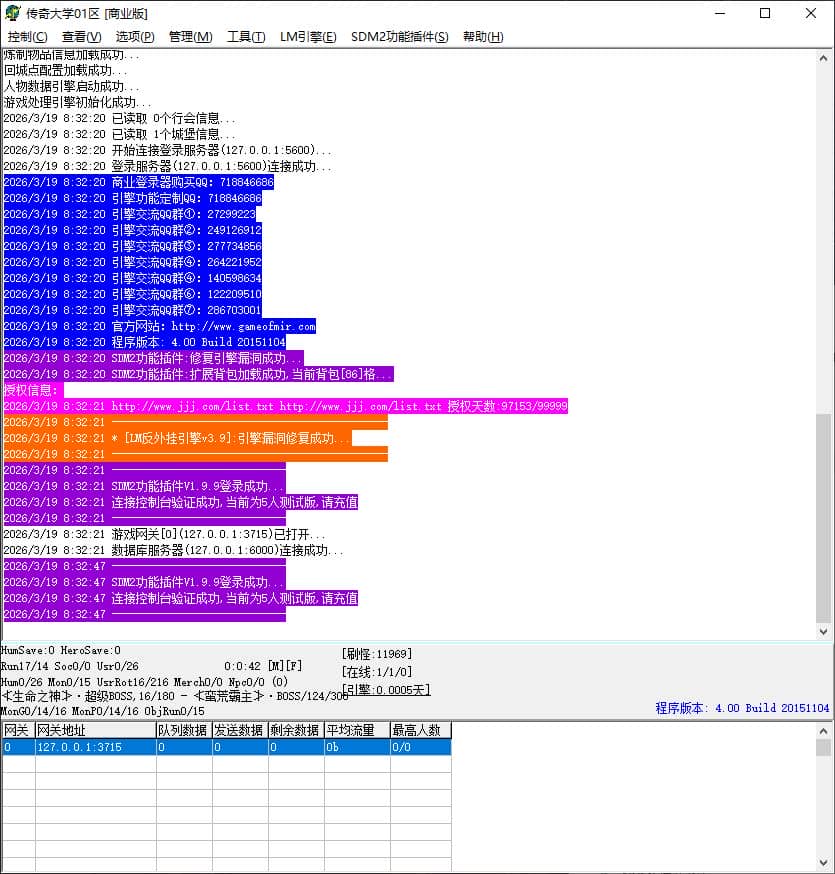835x874 pixels.
Task: Click log line 引擎交流QQ群③: 277734856
Action: click(x=132, y=246)
